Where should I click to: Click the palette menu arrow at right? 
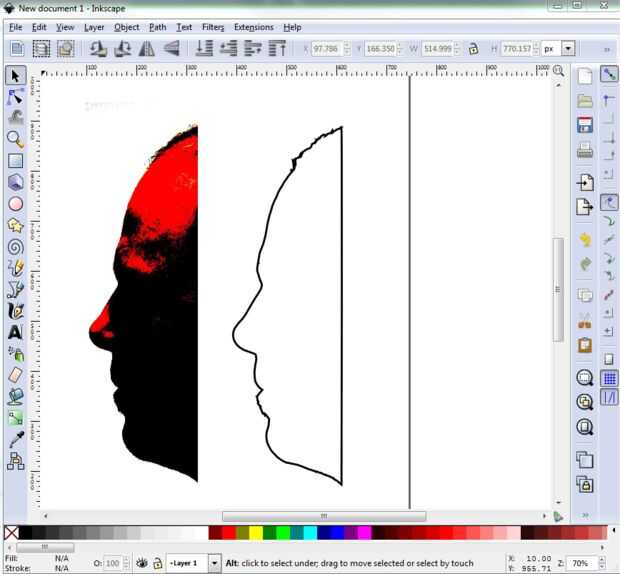[x=614, y=531]
